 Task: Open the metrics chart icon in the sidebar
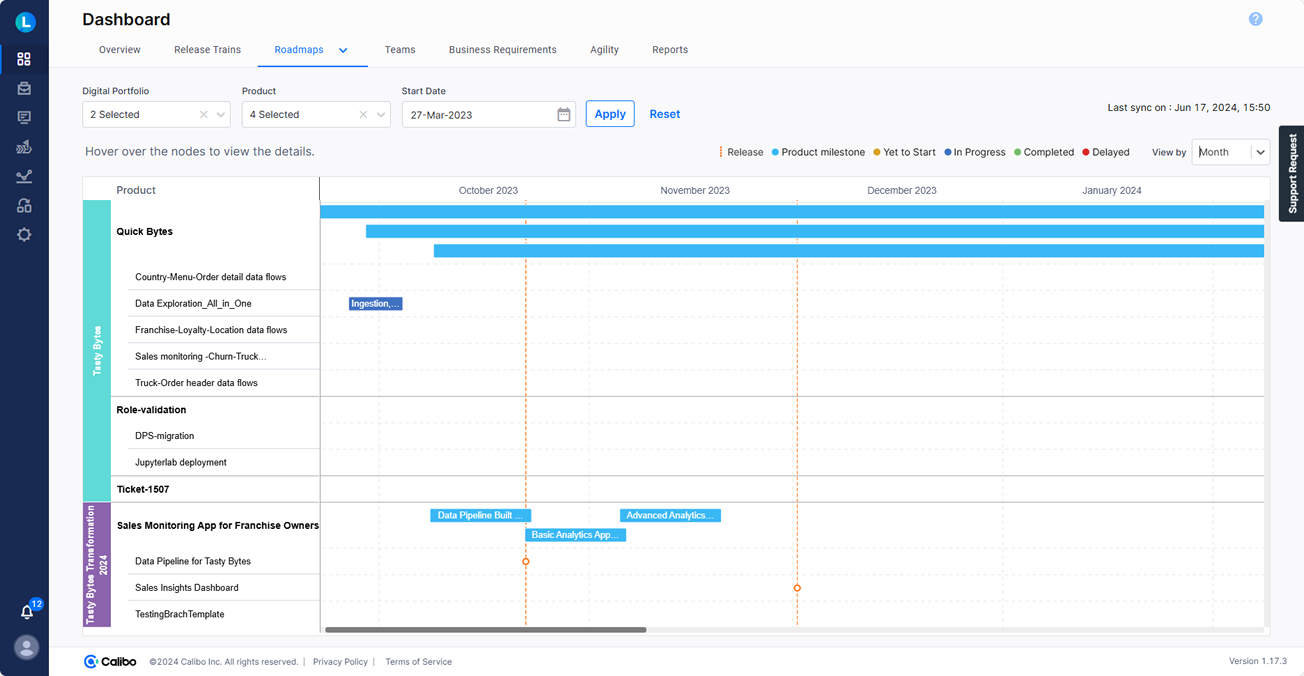click(x=25, y=176)
